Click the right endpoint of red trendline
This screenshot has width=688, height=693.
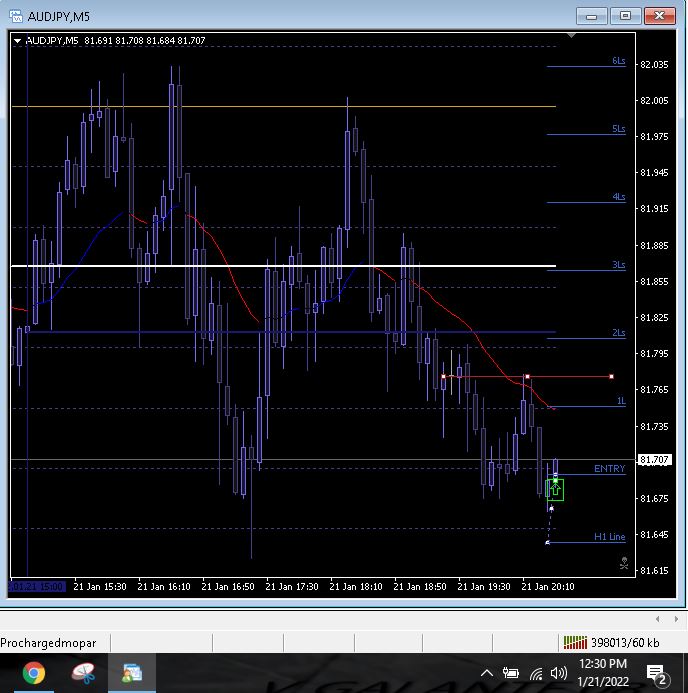(611, 377)
